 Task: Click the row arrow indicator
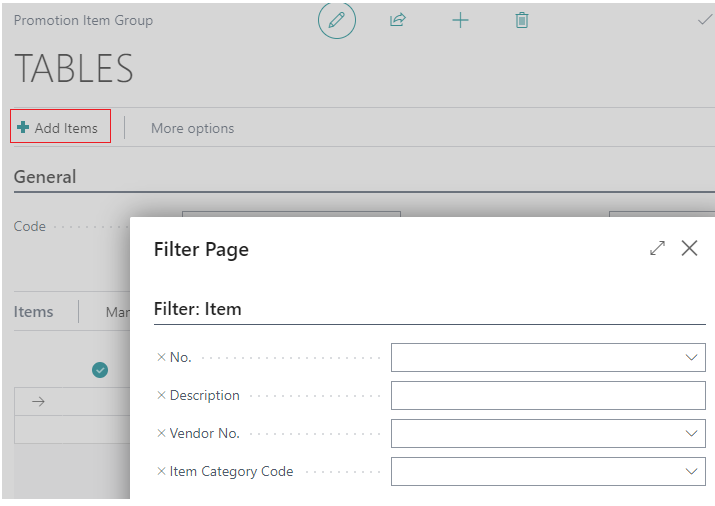[x=39, y=401]
